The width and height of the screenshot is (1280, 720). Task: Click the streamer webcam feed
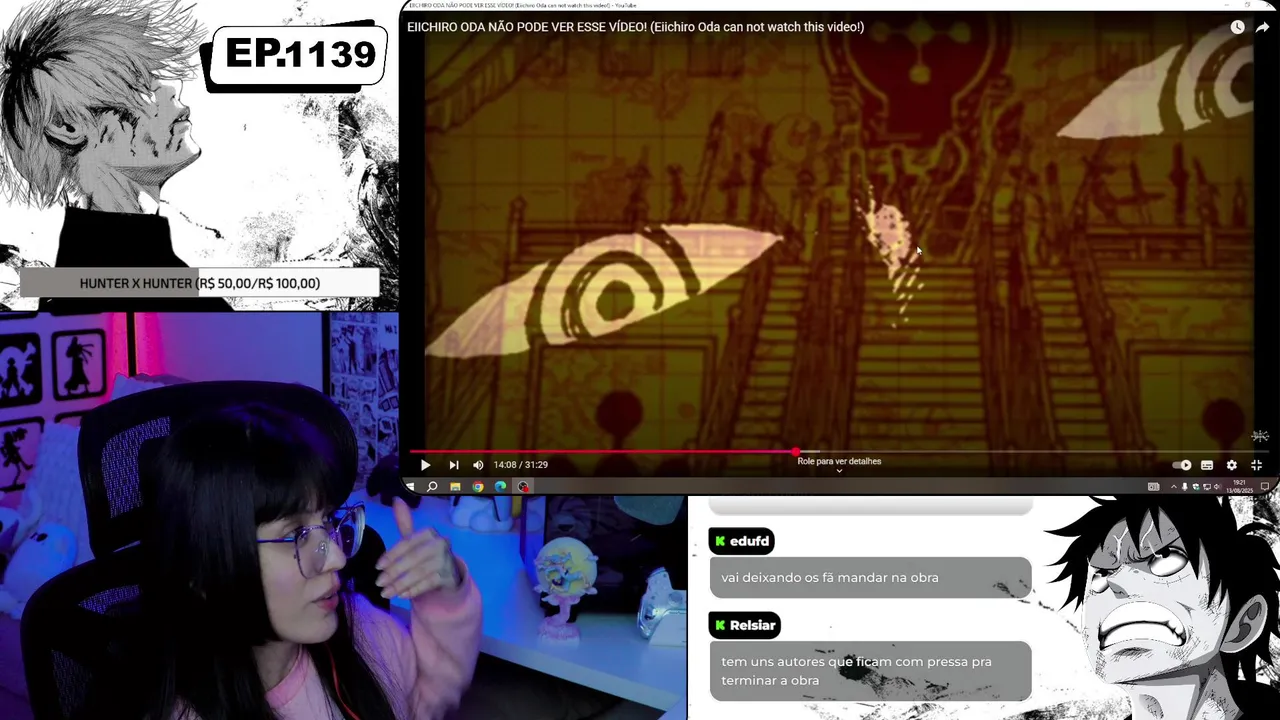343,516
